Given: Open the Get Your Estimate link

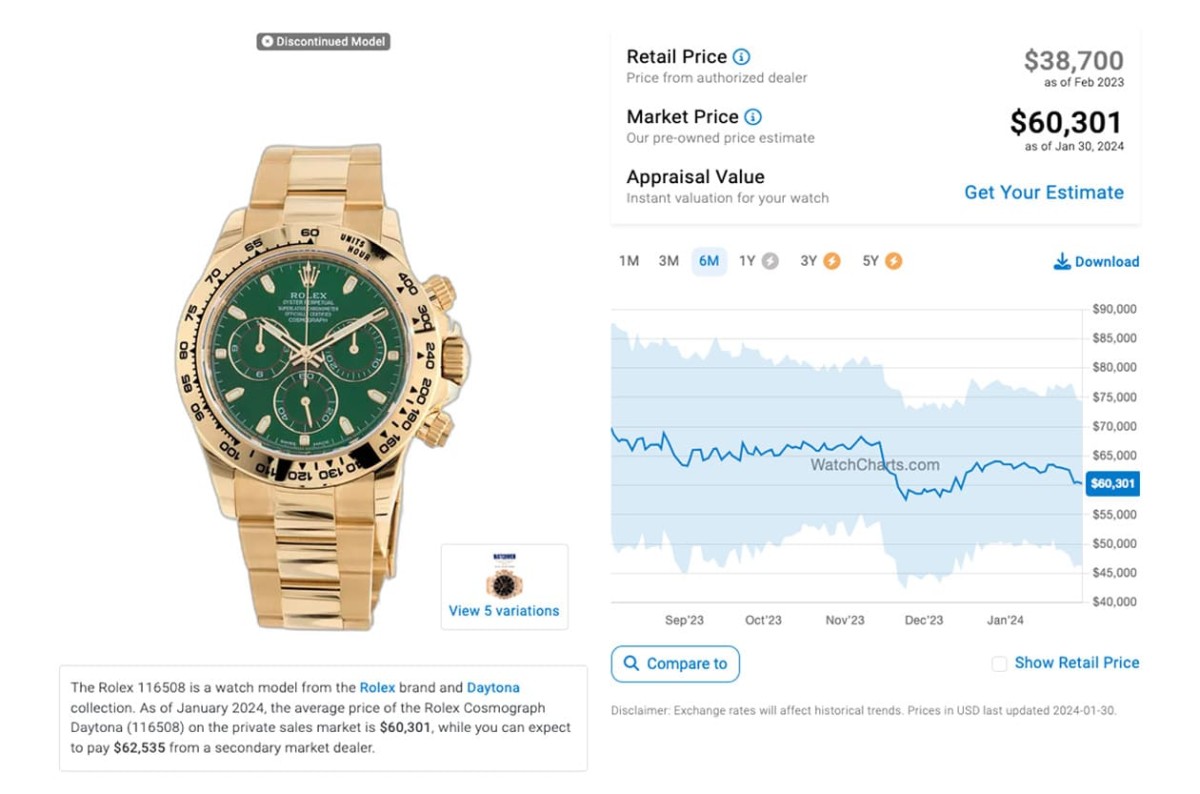Looking at the screenshot, I should pyautogui.click(x=1043, y=192).
